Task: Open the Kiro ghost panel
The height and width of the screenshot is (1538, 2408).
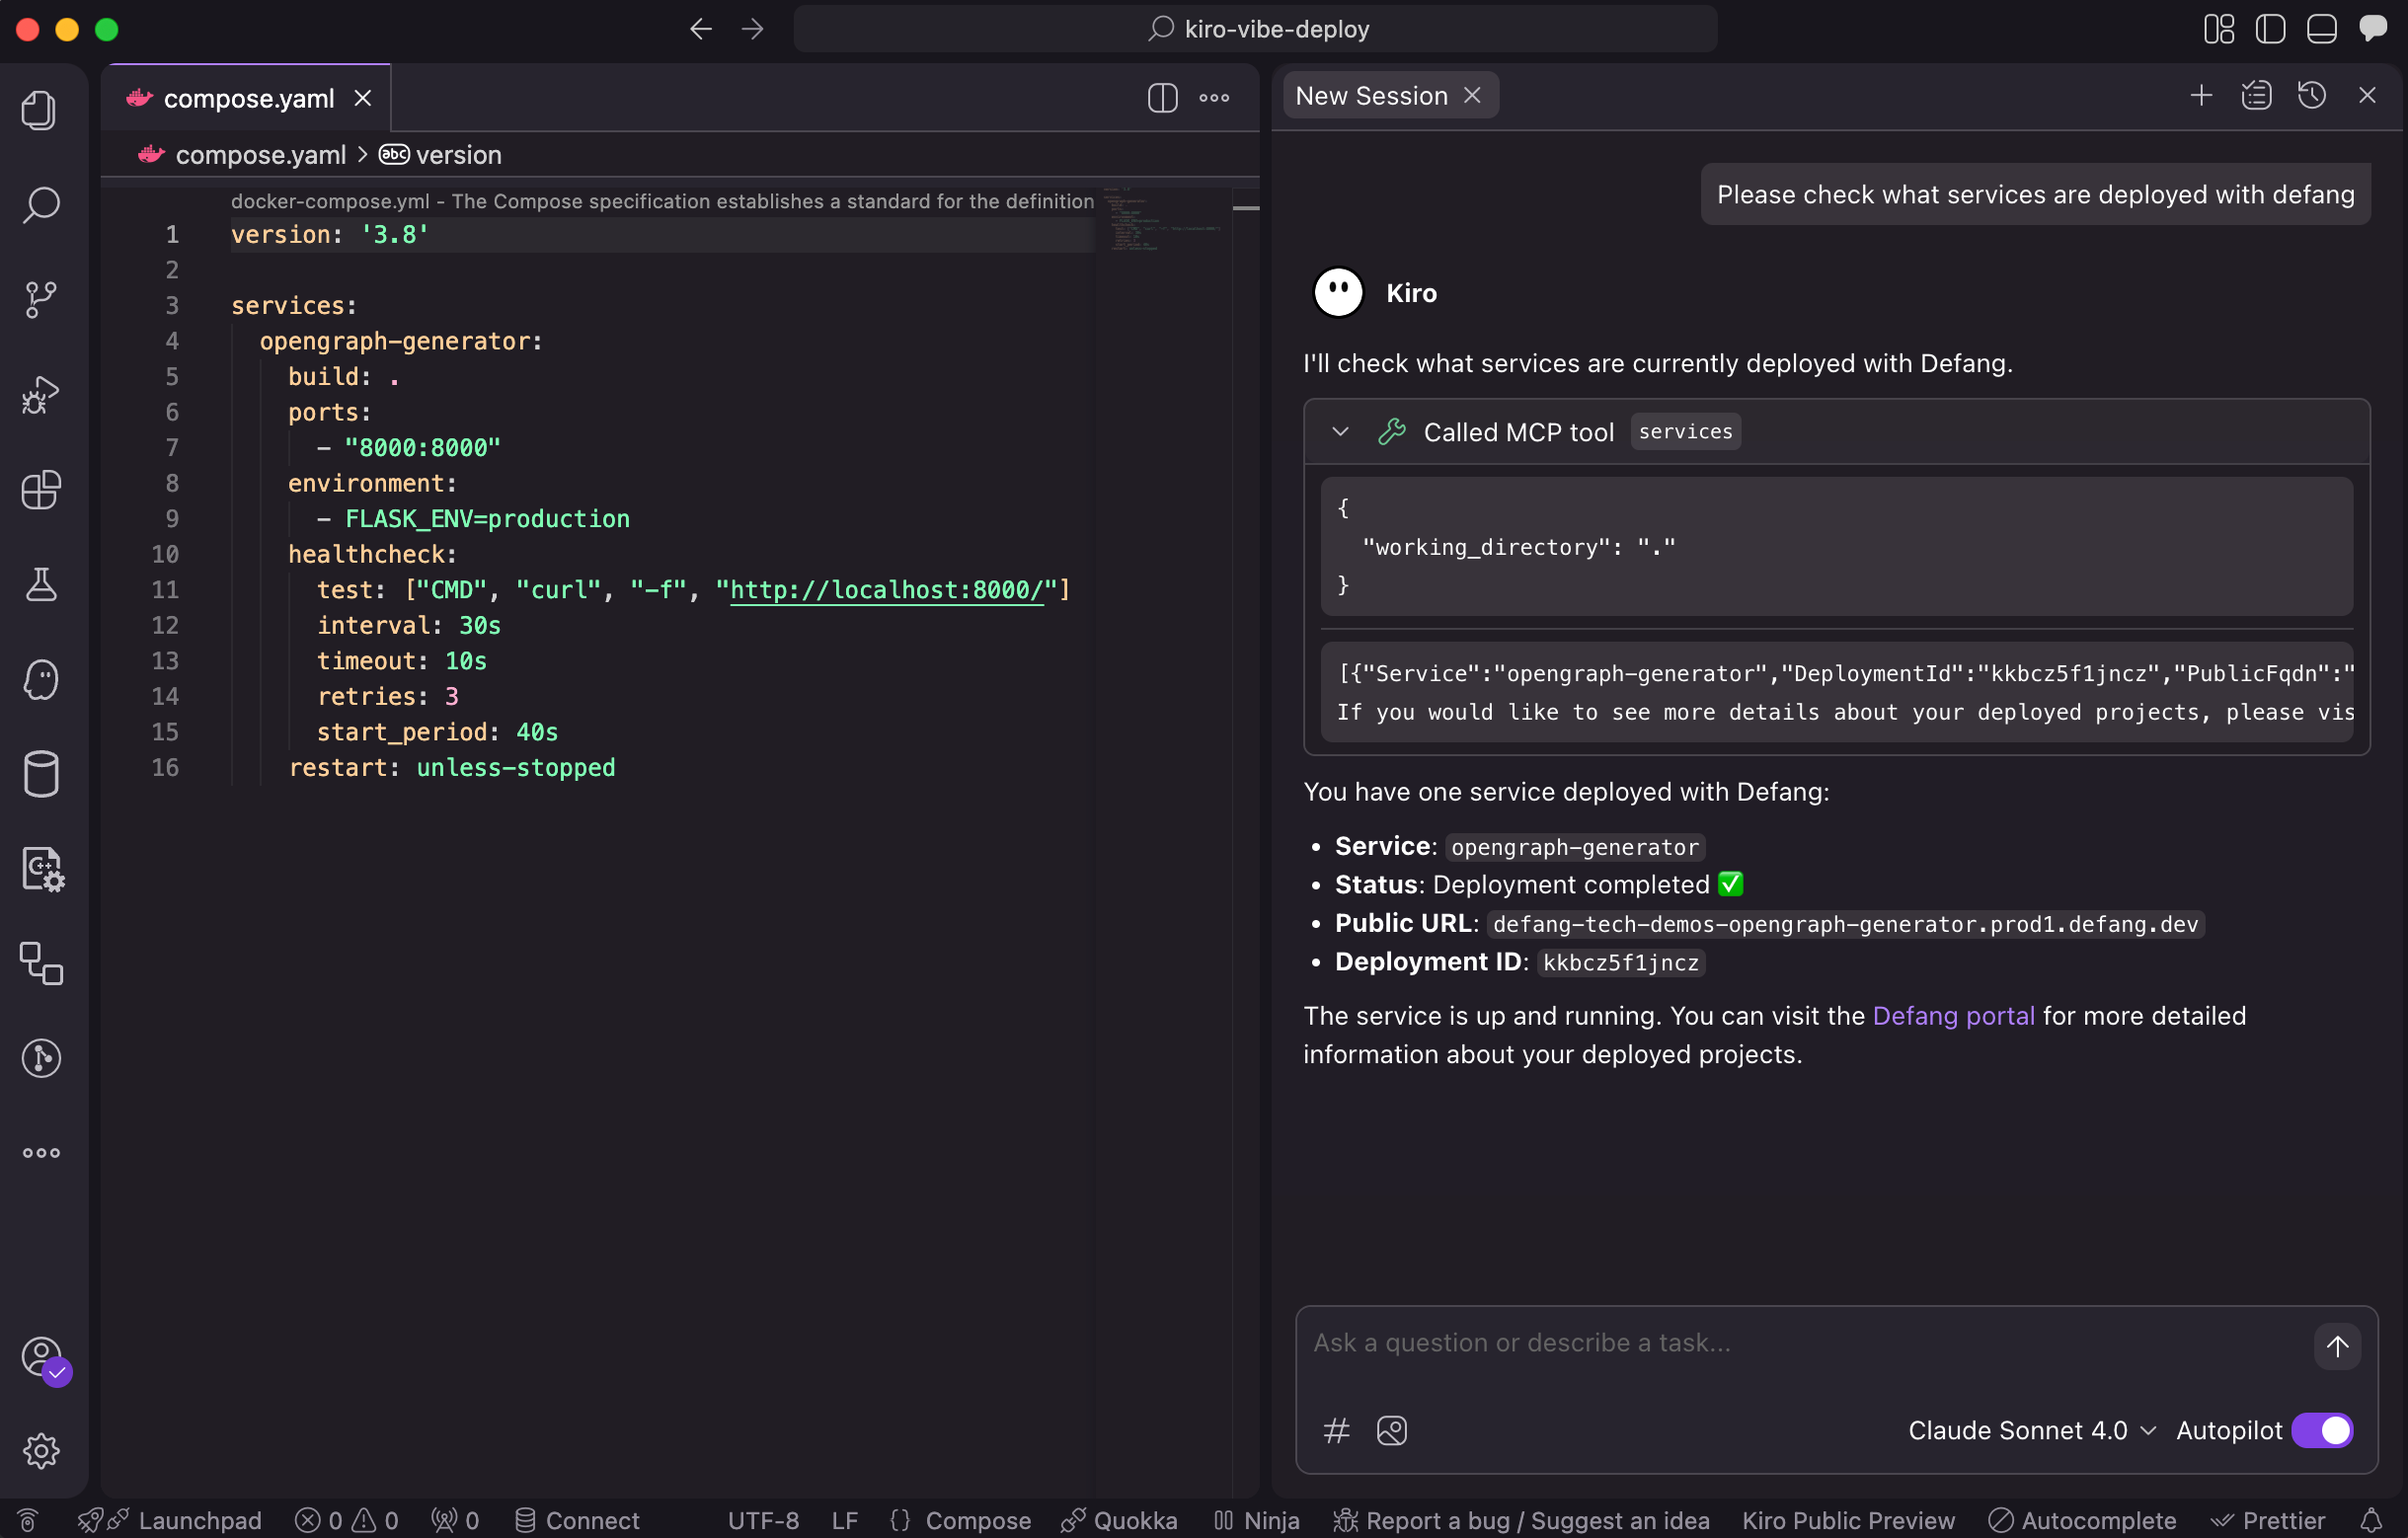Action: [40, 679]
